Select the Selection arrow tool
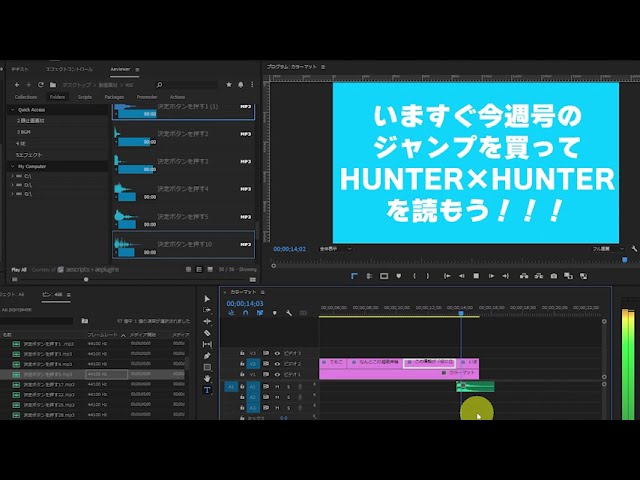This screenshot has width=640, height=480. pos(207,299)
